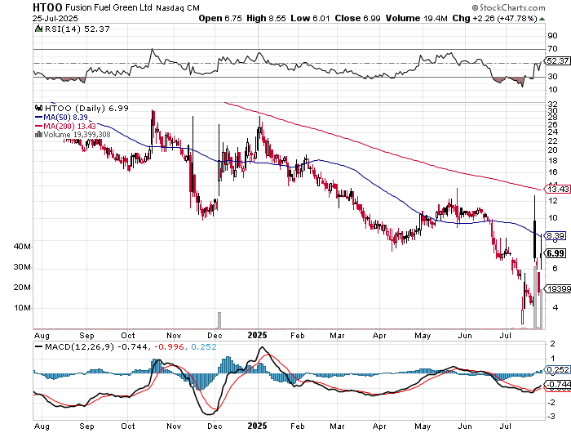Click the Jul label on MACD axis

tap(506, 426)
